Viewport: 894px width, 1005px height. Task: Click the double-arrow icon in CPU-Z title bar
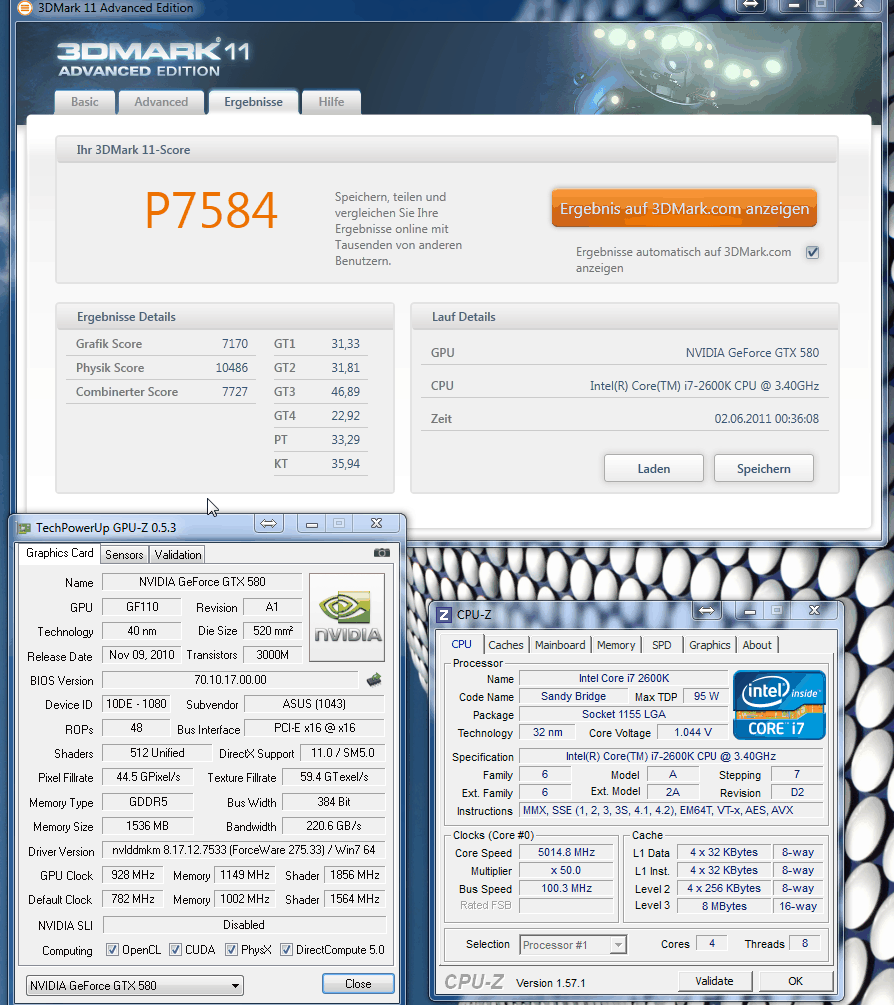(x=707, y=610)
